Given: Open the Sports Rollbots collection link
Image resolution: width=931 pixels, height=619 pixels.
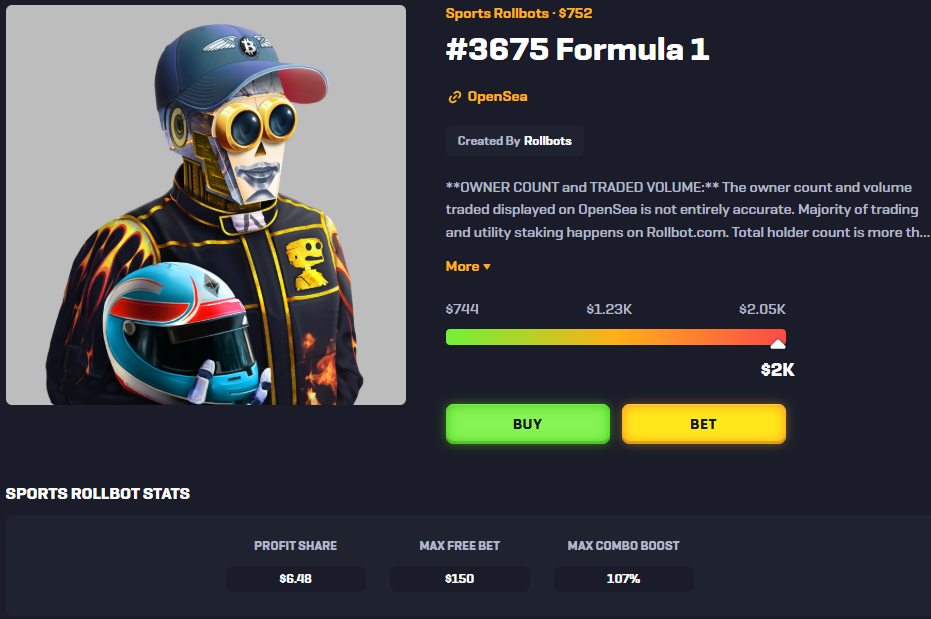Looking at the screenshot, I should pos(497,13).
